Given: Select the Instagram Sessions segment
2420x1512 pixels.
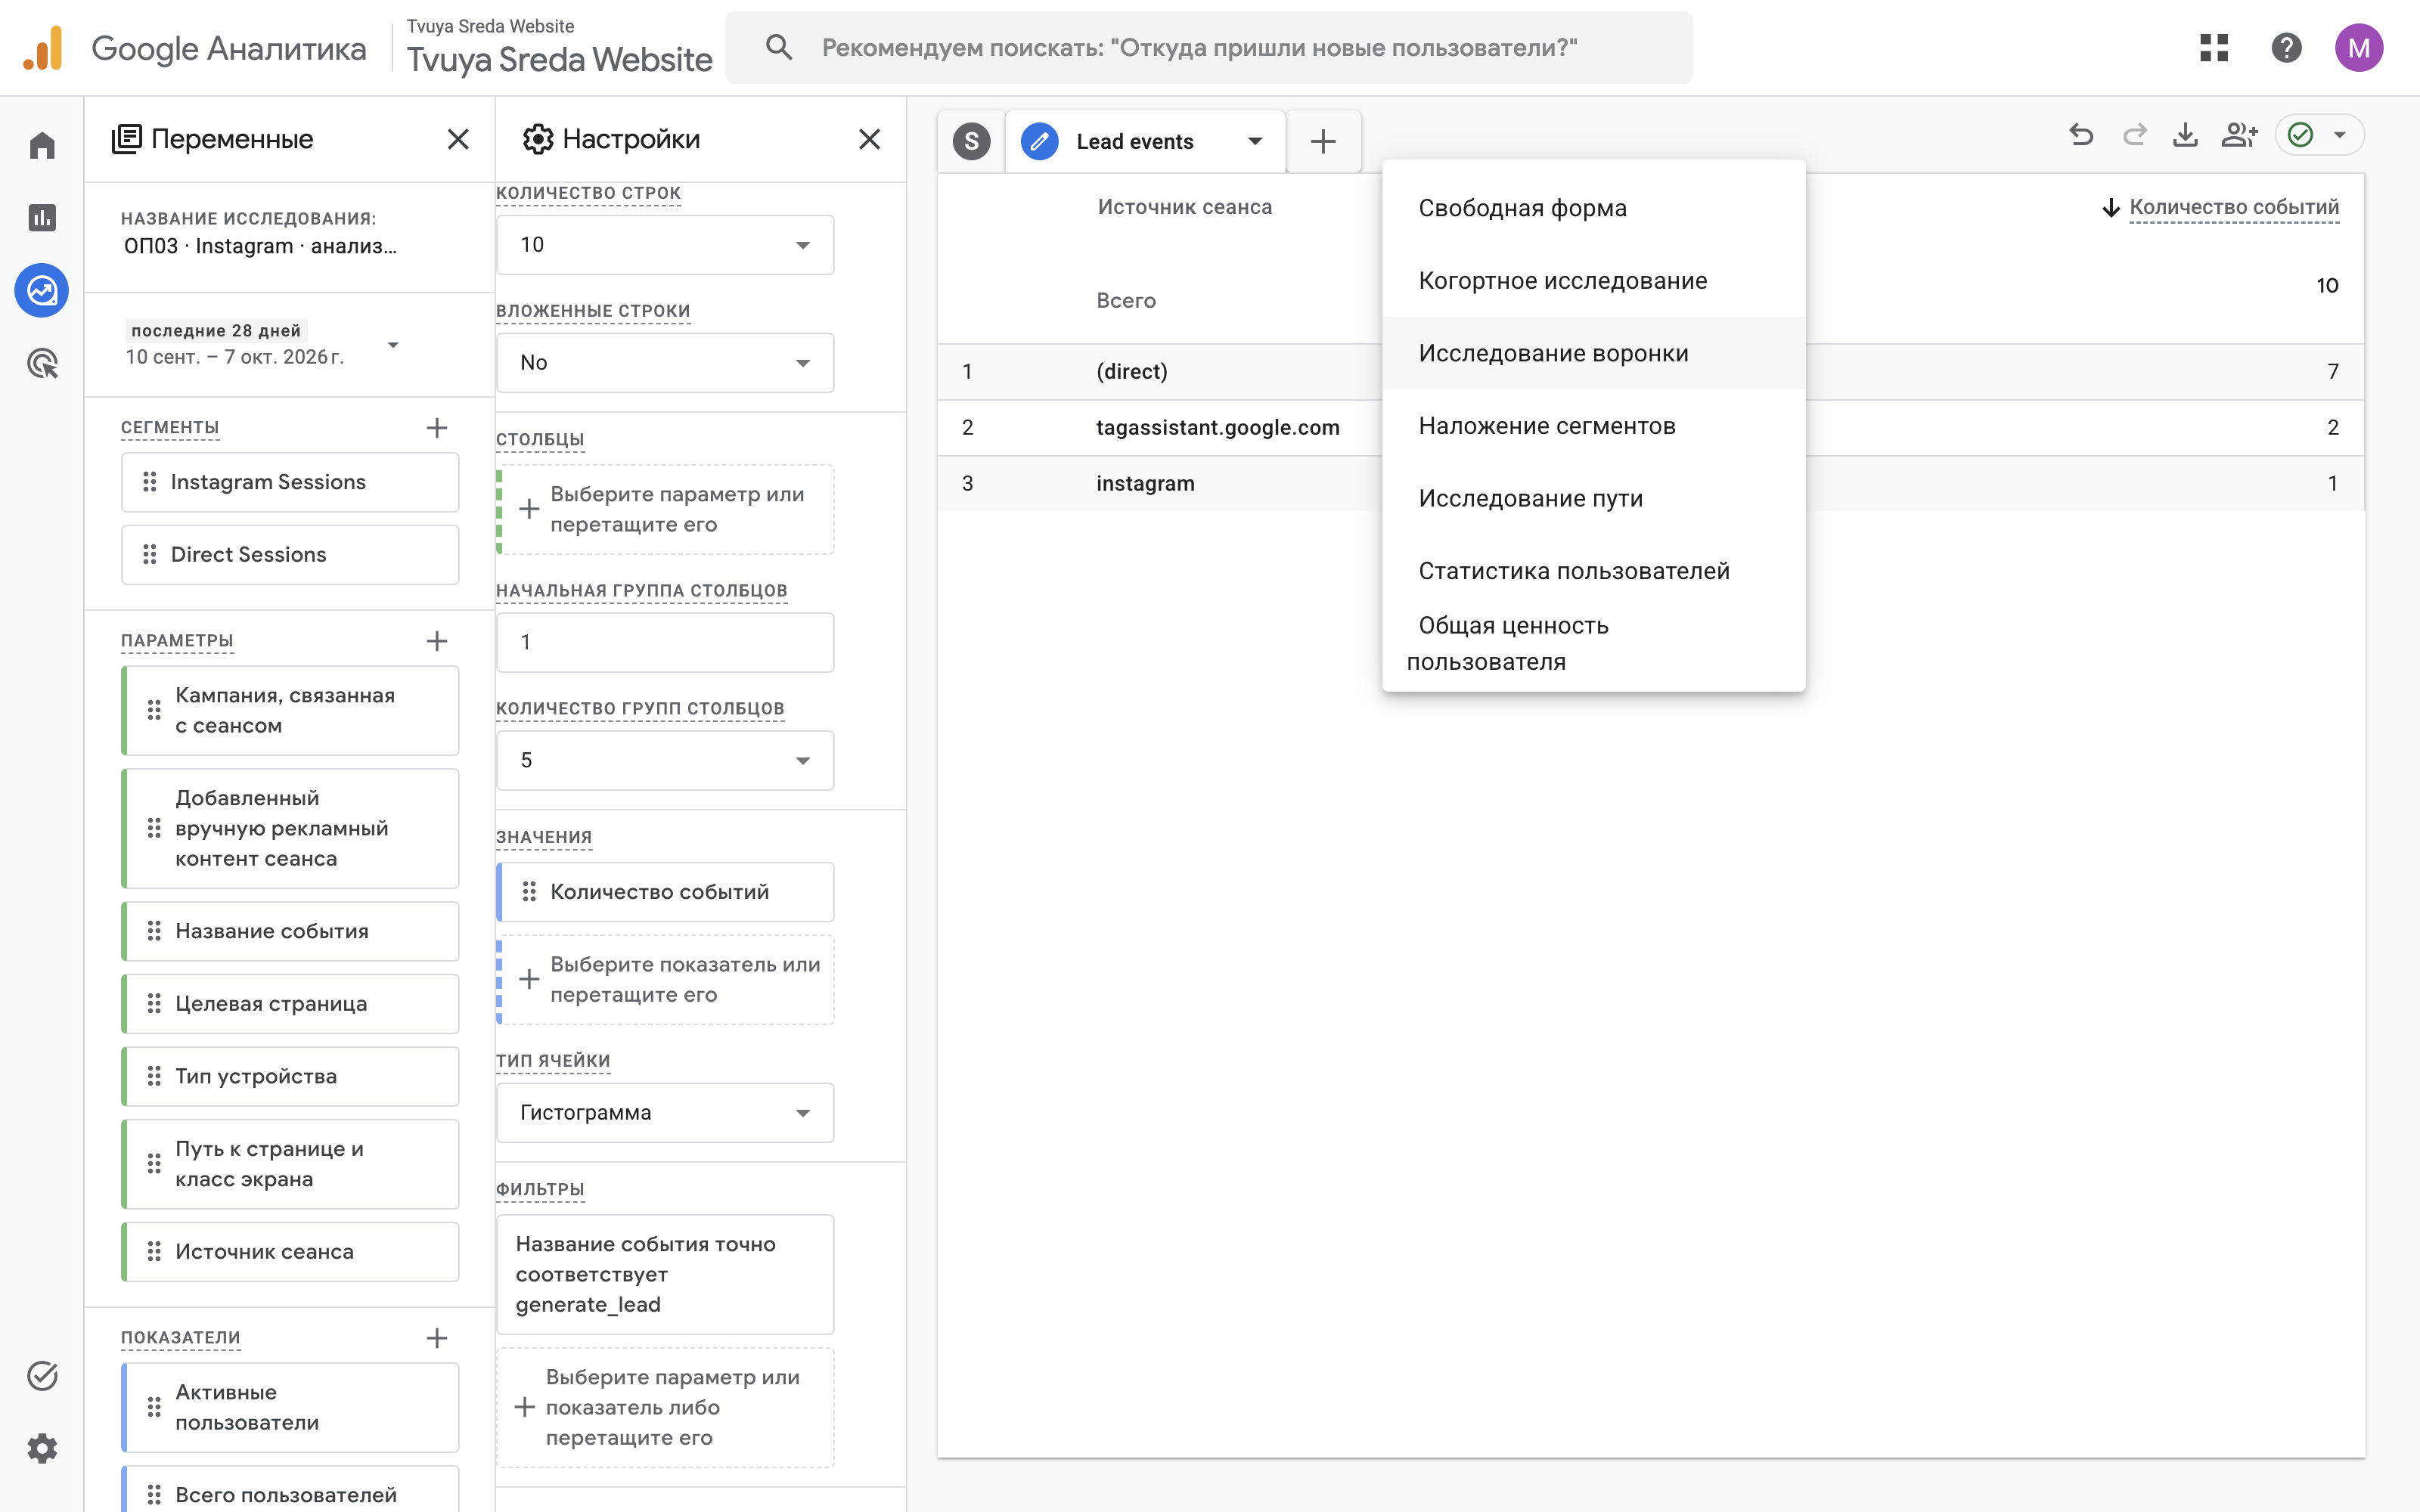Looking at the screenshot, I should tap(290, 482).
